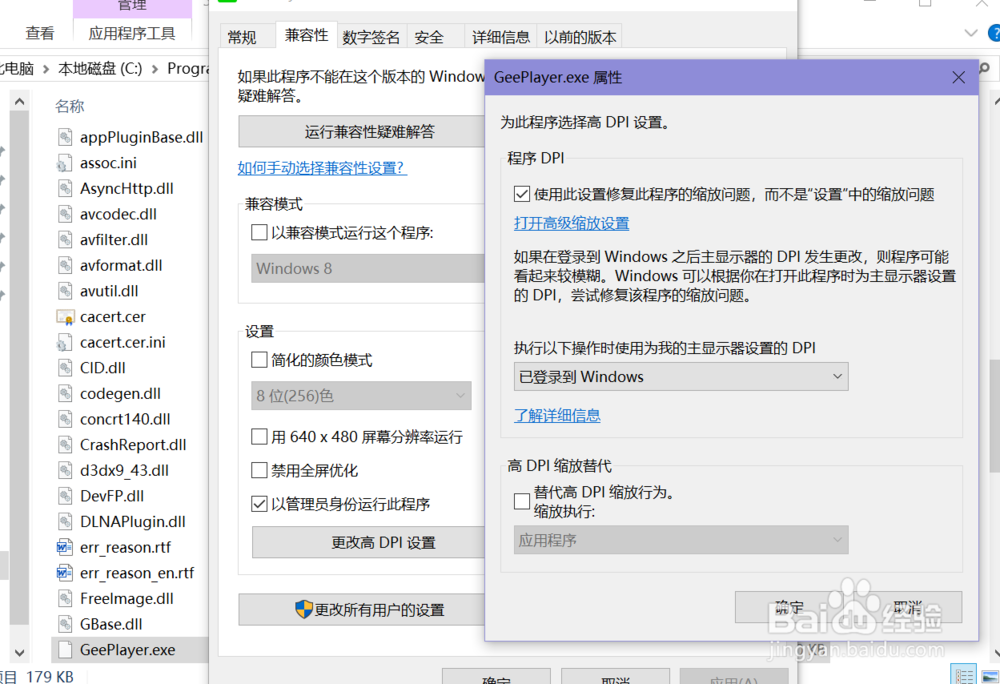Click 确定 in the high DPI dialog

point(790,607)
